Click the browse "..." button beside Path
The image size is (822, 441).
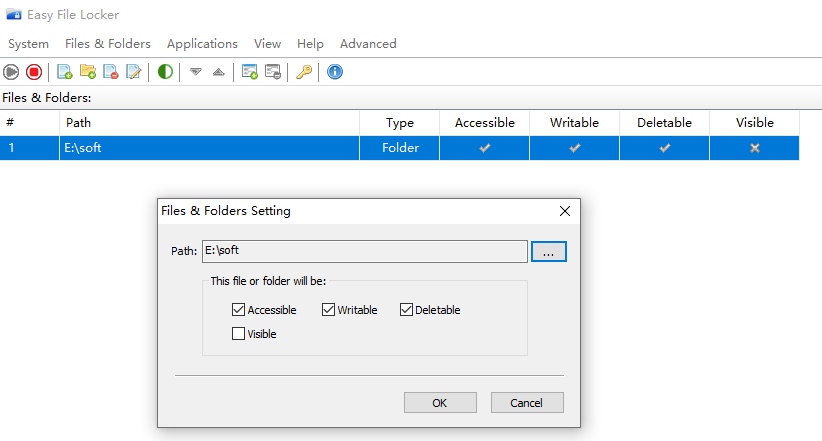pos(548,252)
